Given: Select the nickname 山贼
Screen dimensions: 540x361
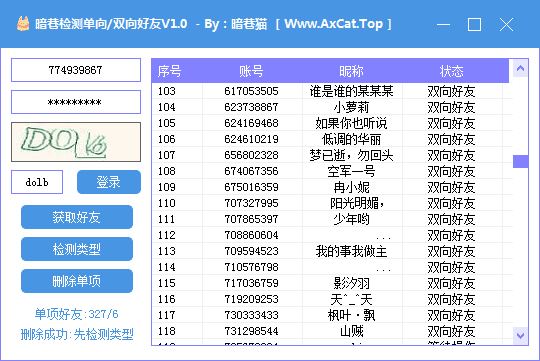Looking at the screenshot, I should 351,331.
